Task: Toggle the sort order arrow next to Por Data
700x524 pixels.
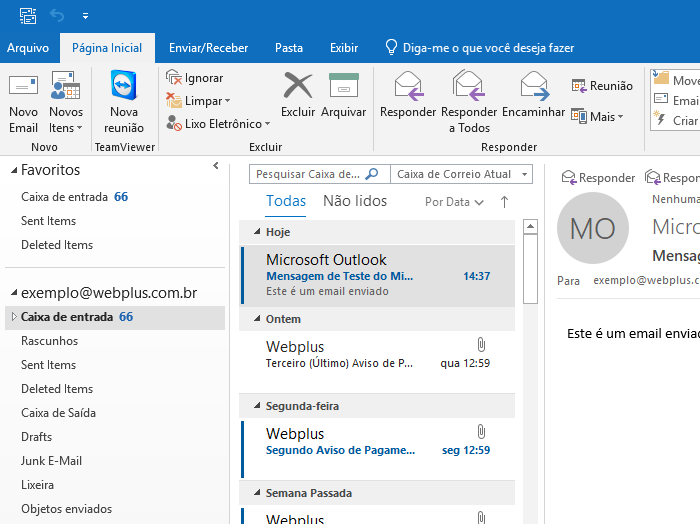Action: (x=504, y=202)
